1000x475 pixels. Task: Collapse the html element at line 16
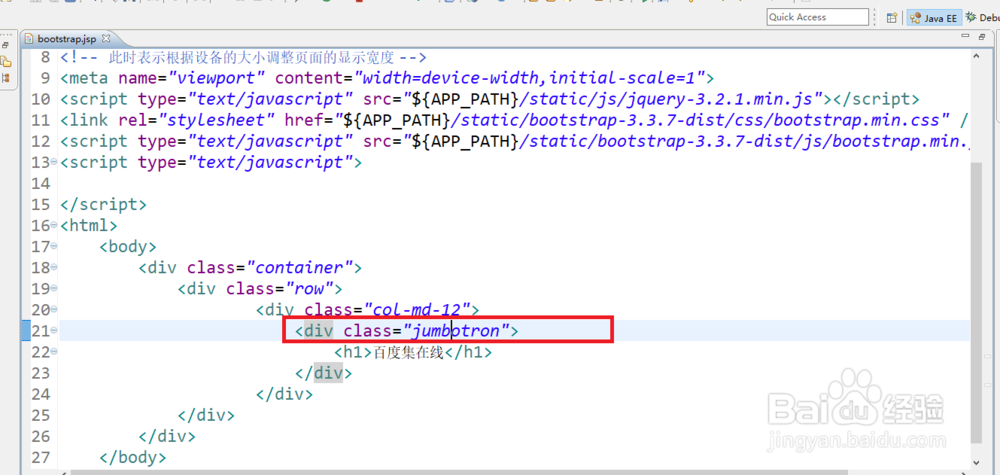pos(54,226)
